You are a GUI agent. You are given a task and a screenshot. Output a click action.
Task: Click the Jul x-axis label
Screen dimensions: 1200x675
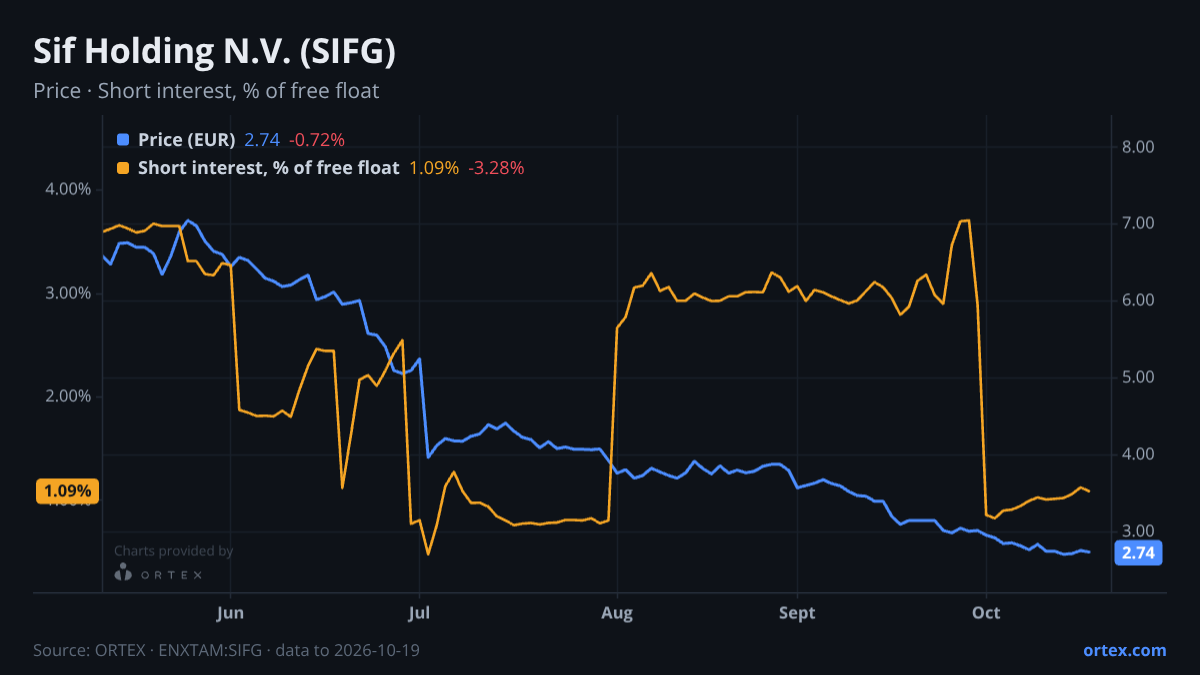point(419,613)
